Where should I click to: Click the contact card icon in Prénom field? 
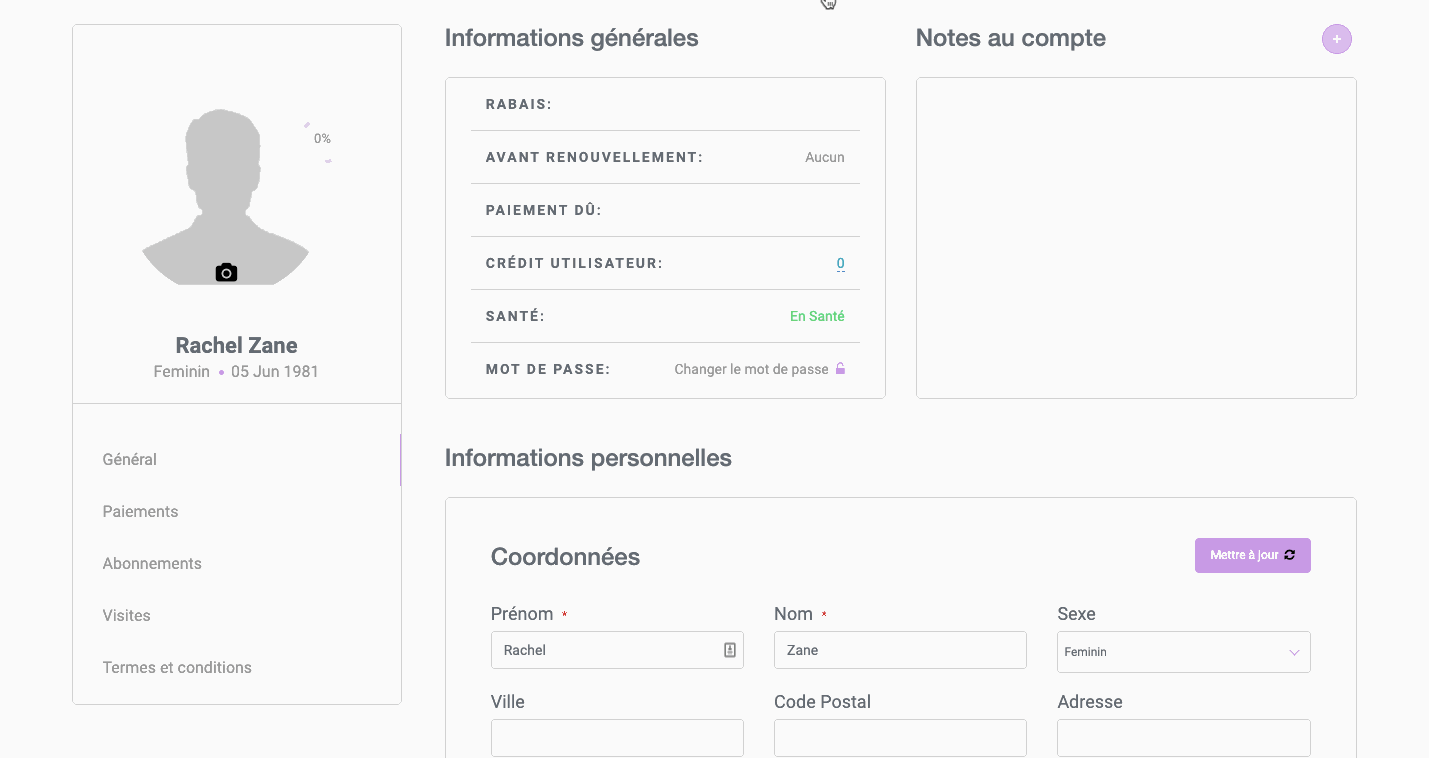730,650
